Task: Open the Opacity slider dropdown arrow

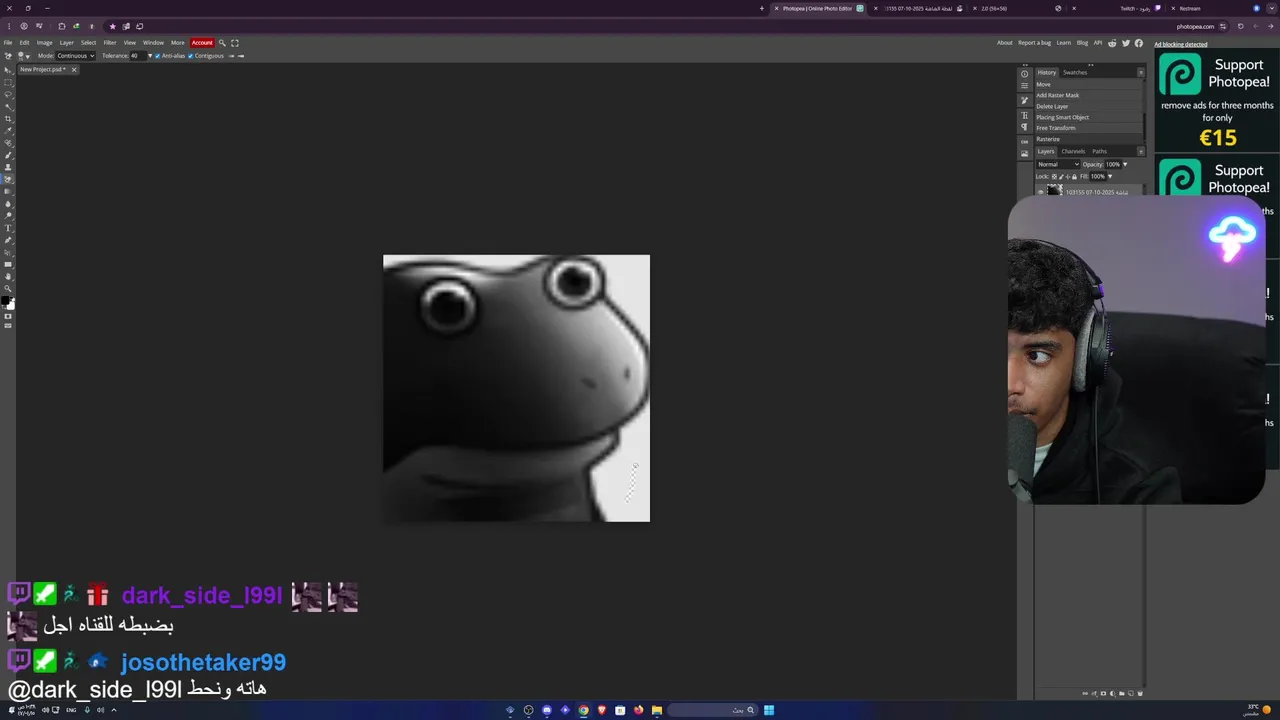Action: 1125,164
